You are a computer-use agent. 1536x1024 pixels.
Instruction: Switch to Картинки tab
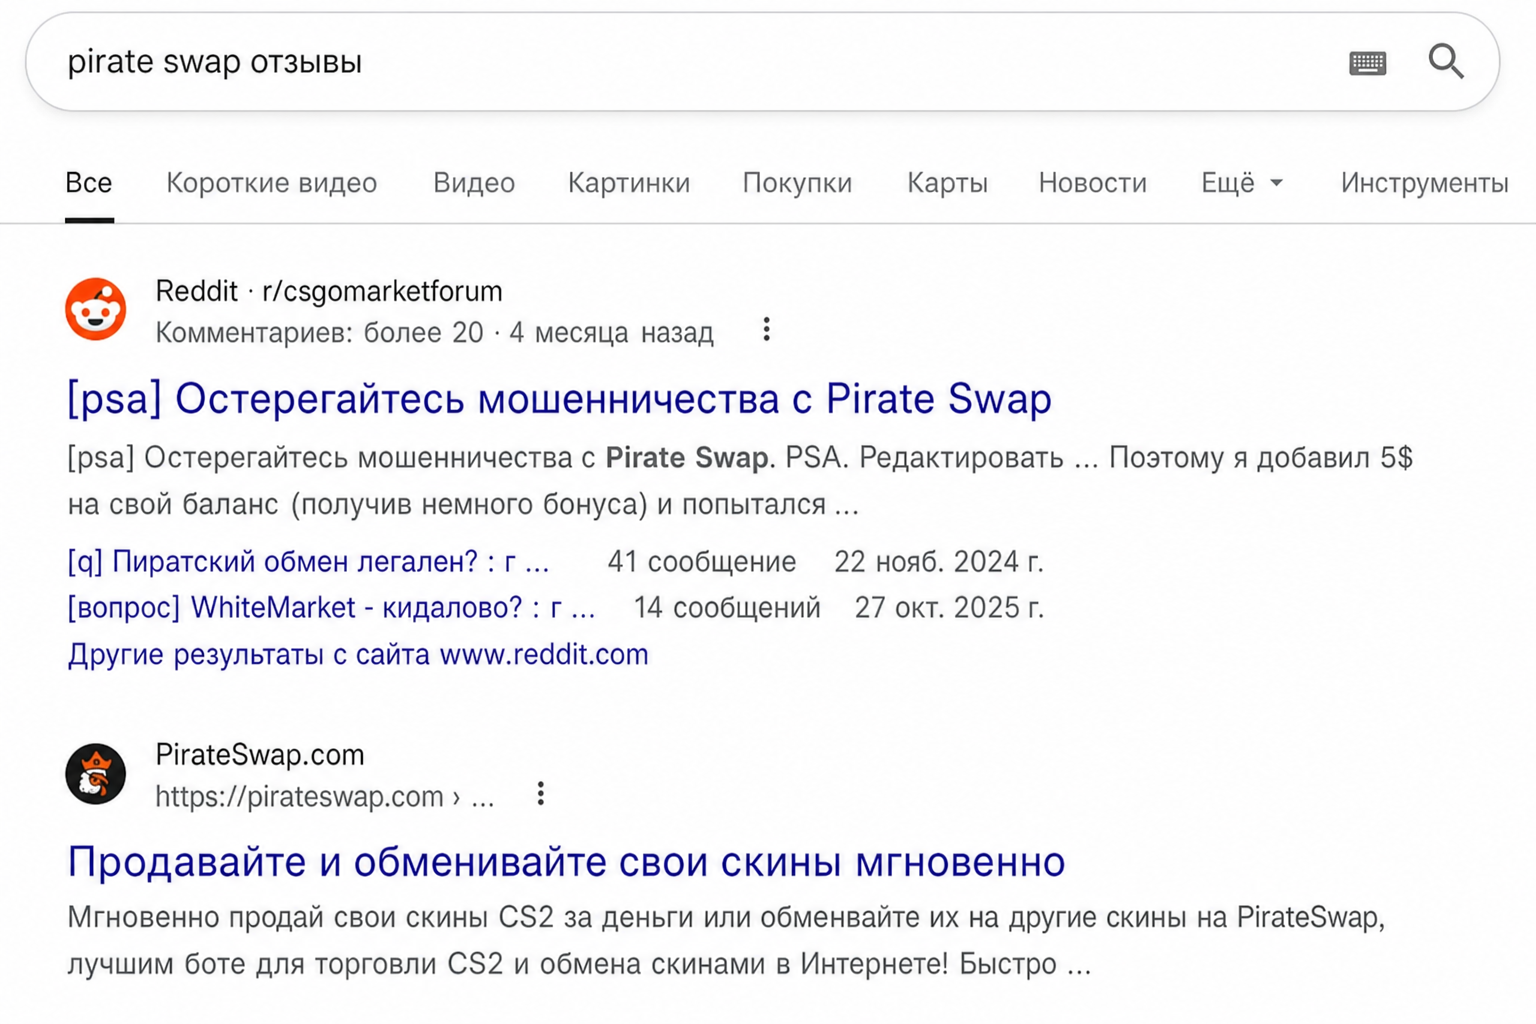point(629,183)
